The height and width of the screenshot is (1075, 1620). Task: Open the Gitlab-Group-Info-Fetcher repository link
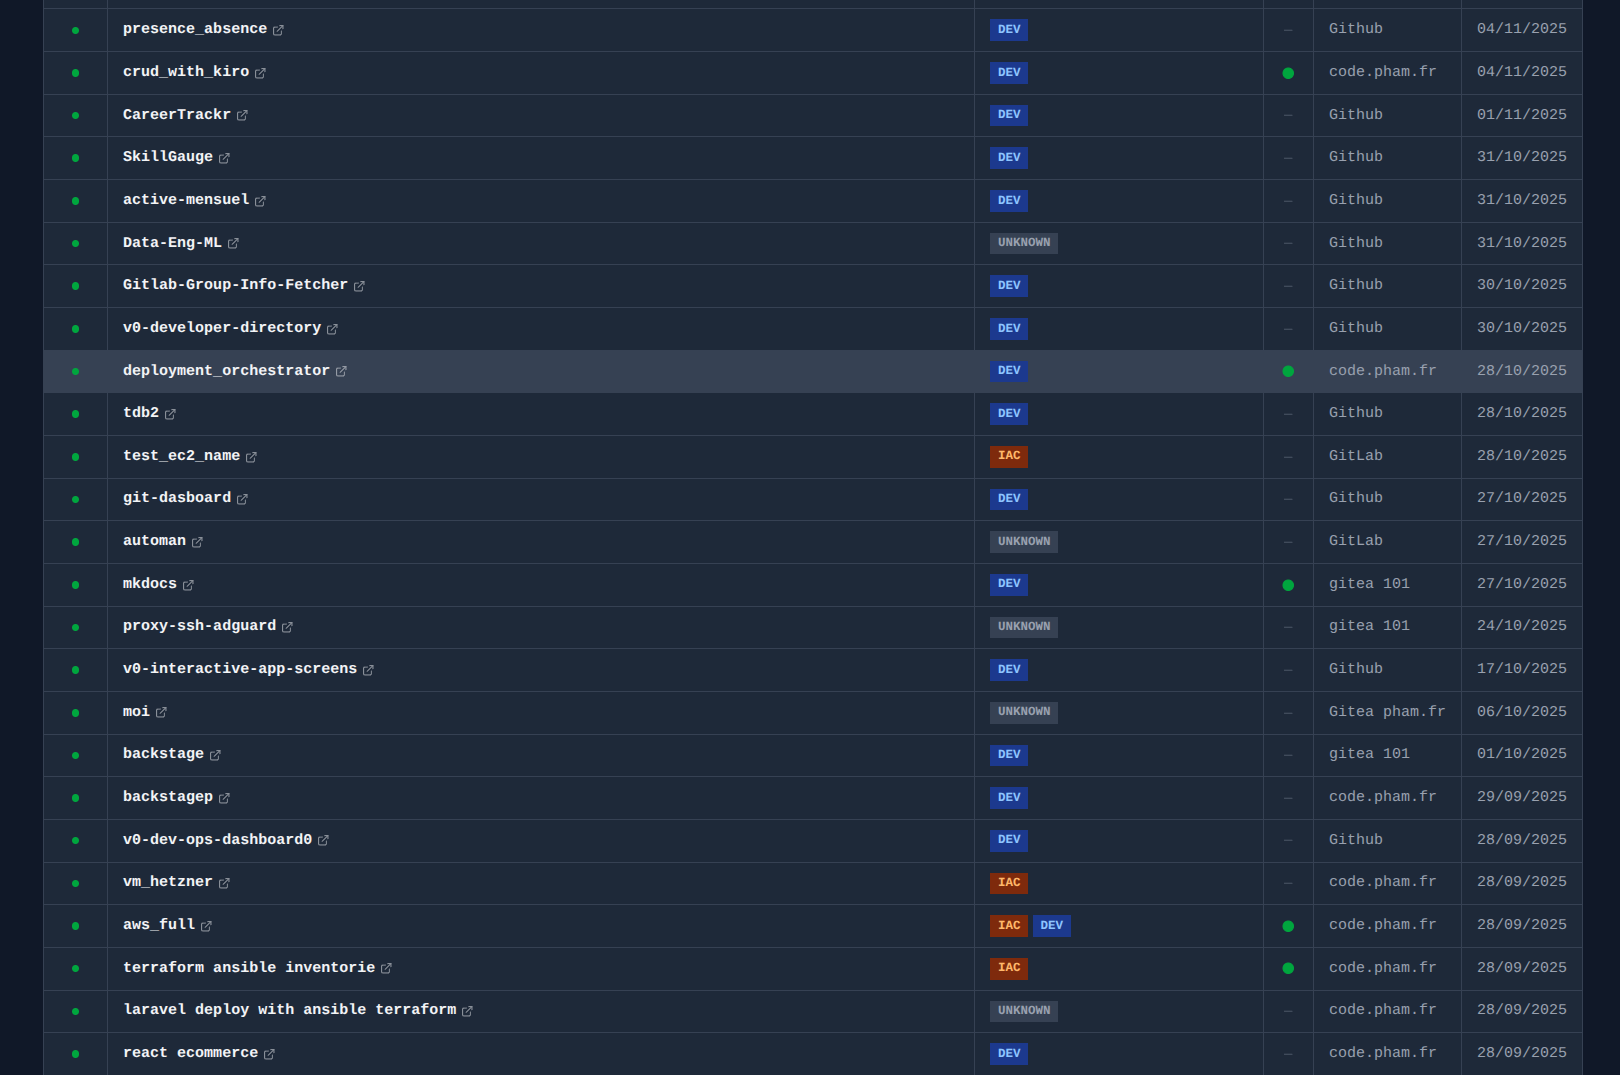click(x=235, y=285)
